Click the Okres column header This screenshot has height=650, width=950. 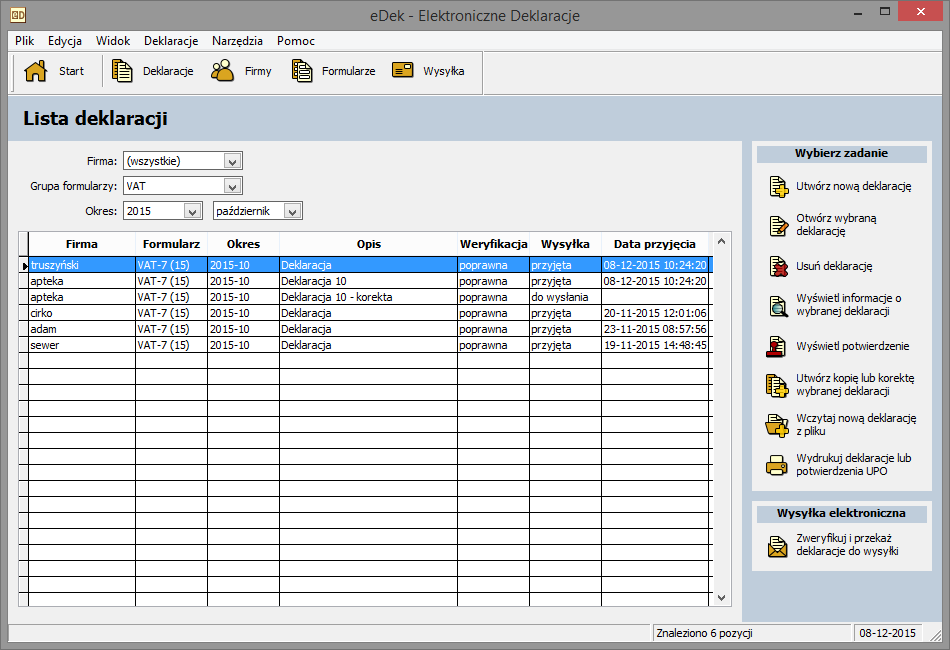244,244
